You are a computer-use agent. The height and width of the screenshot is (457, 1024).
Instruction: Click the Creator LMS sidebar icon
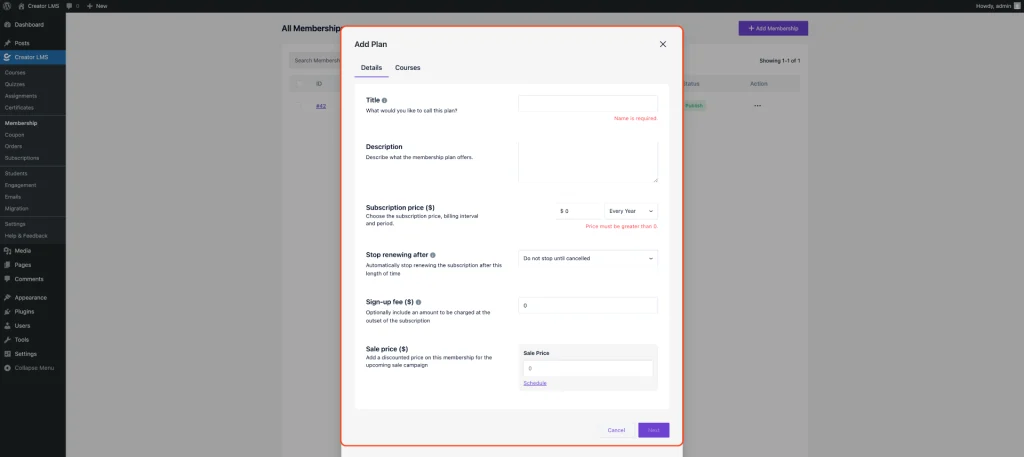(7, 57)
